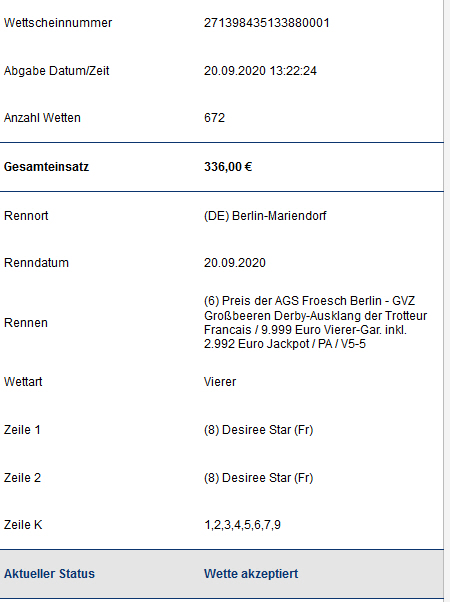Click Desiree Star (Fr) in Zeile 2

[x=258, y=478]
